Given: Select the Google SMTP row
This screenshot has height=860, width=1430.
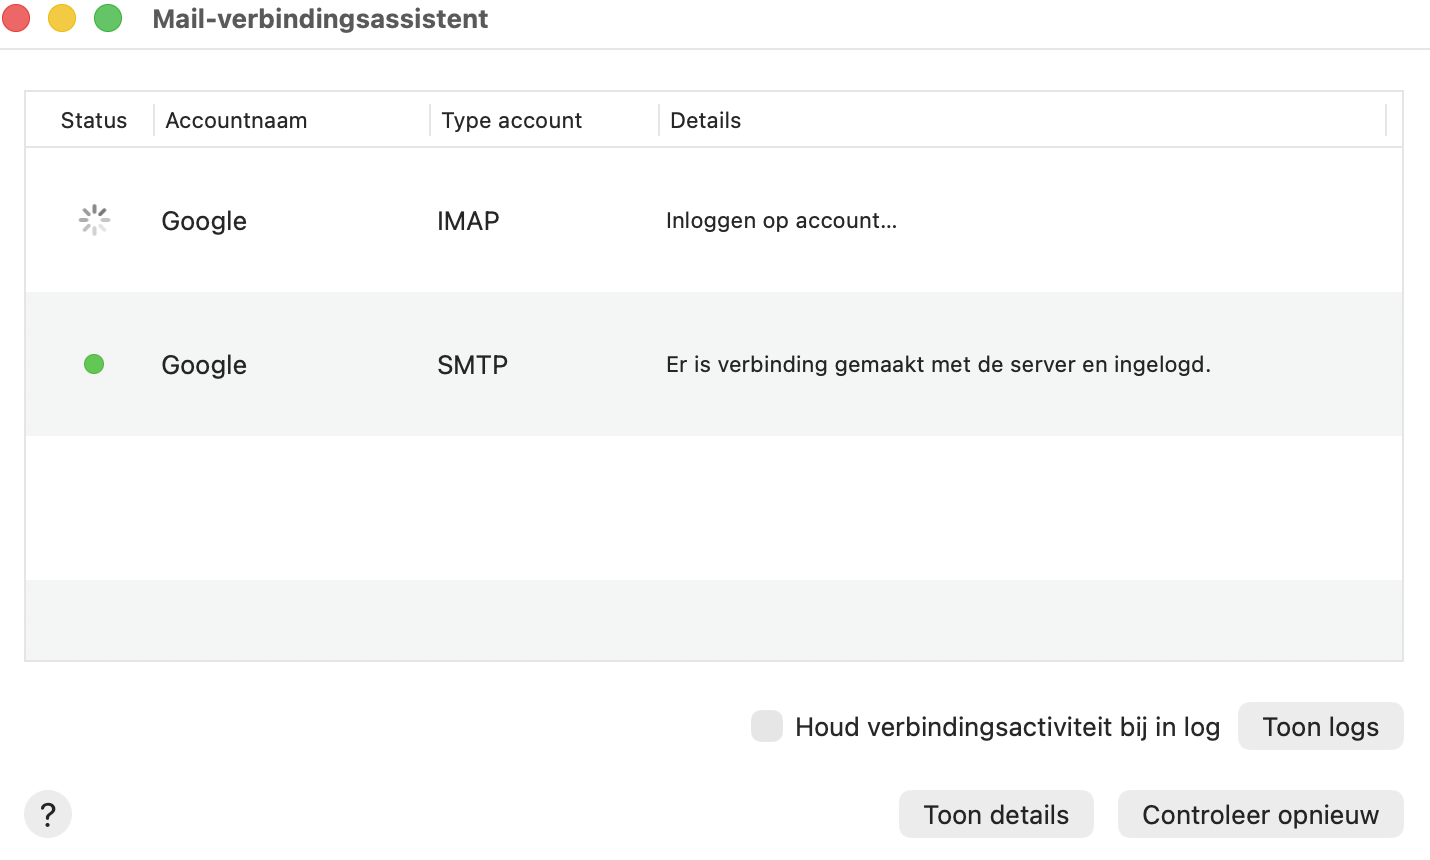Looking at the screenshot, I should 700,364.
